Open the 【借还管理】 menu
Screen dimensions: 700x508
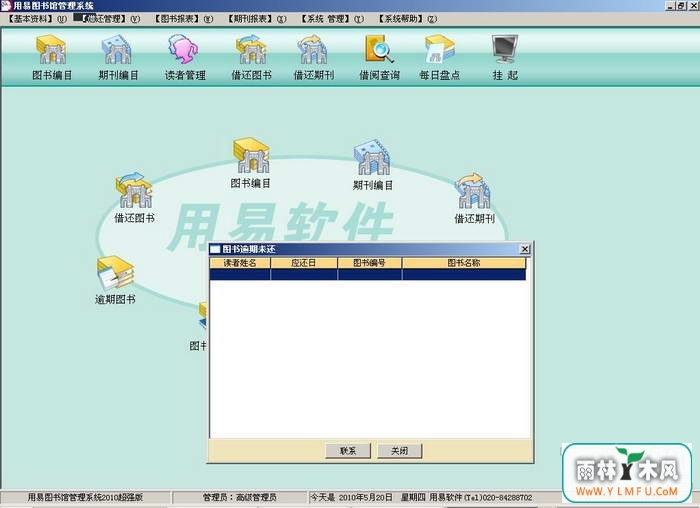coord(110,19)
